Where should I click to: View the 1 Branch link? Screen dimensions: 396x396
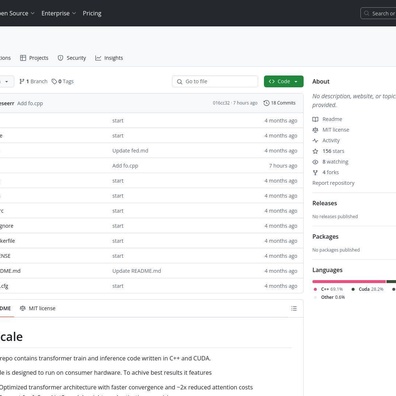(x=33, y=81)
